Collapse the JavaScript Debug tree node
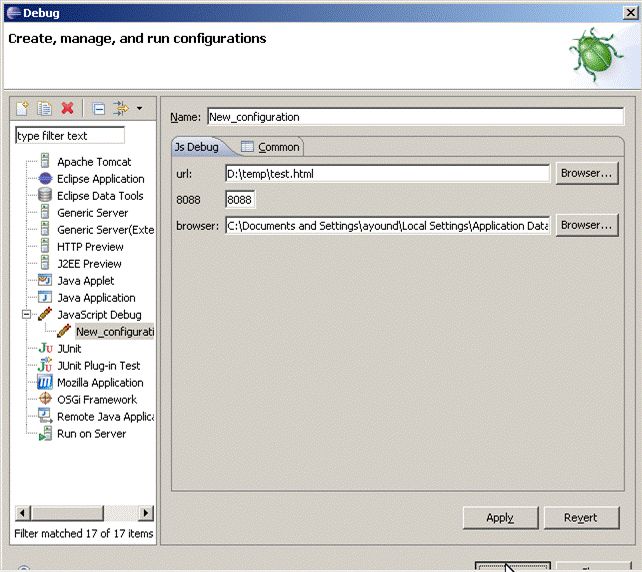The image size is (642, 572). (x=27, y=314)
